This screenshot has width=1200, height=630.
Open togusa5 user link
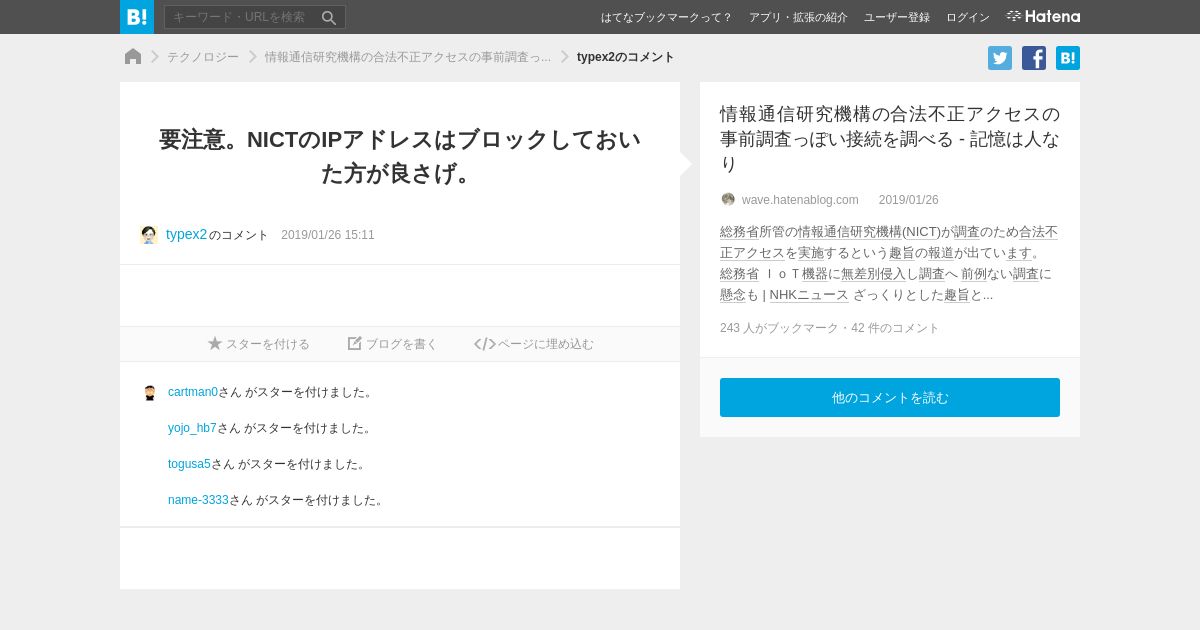[x=189, y=464]
